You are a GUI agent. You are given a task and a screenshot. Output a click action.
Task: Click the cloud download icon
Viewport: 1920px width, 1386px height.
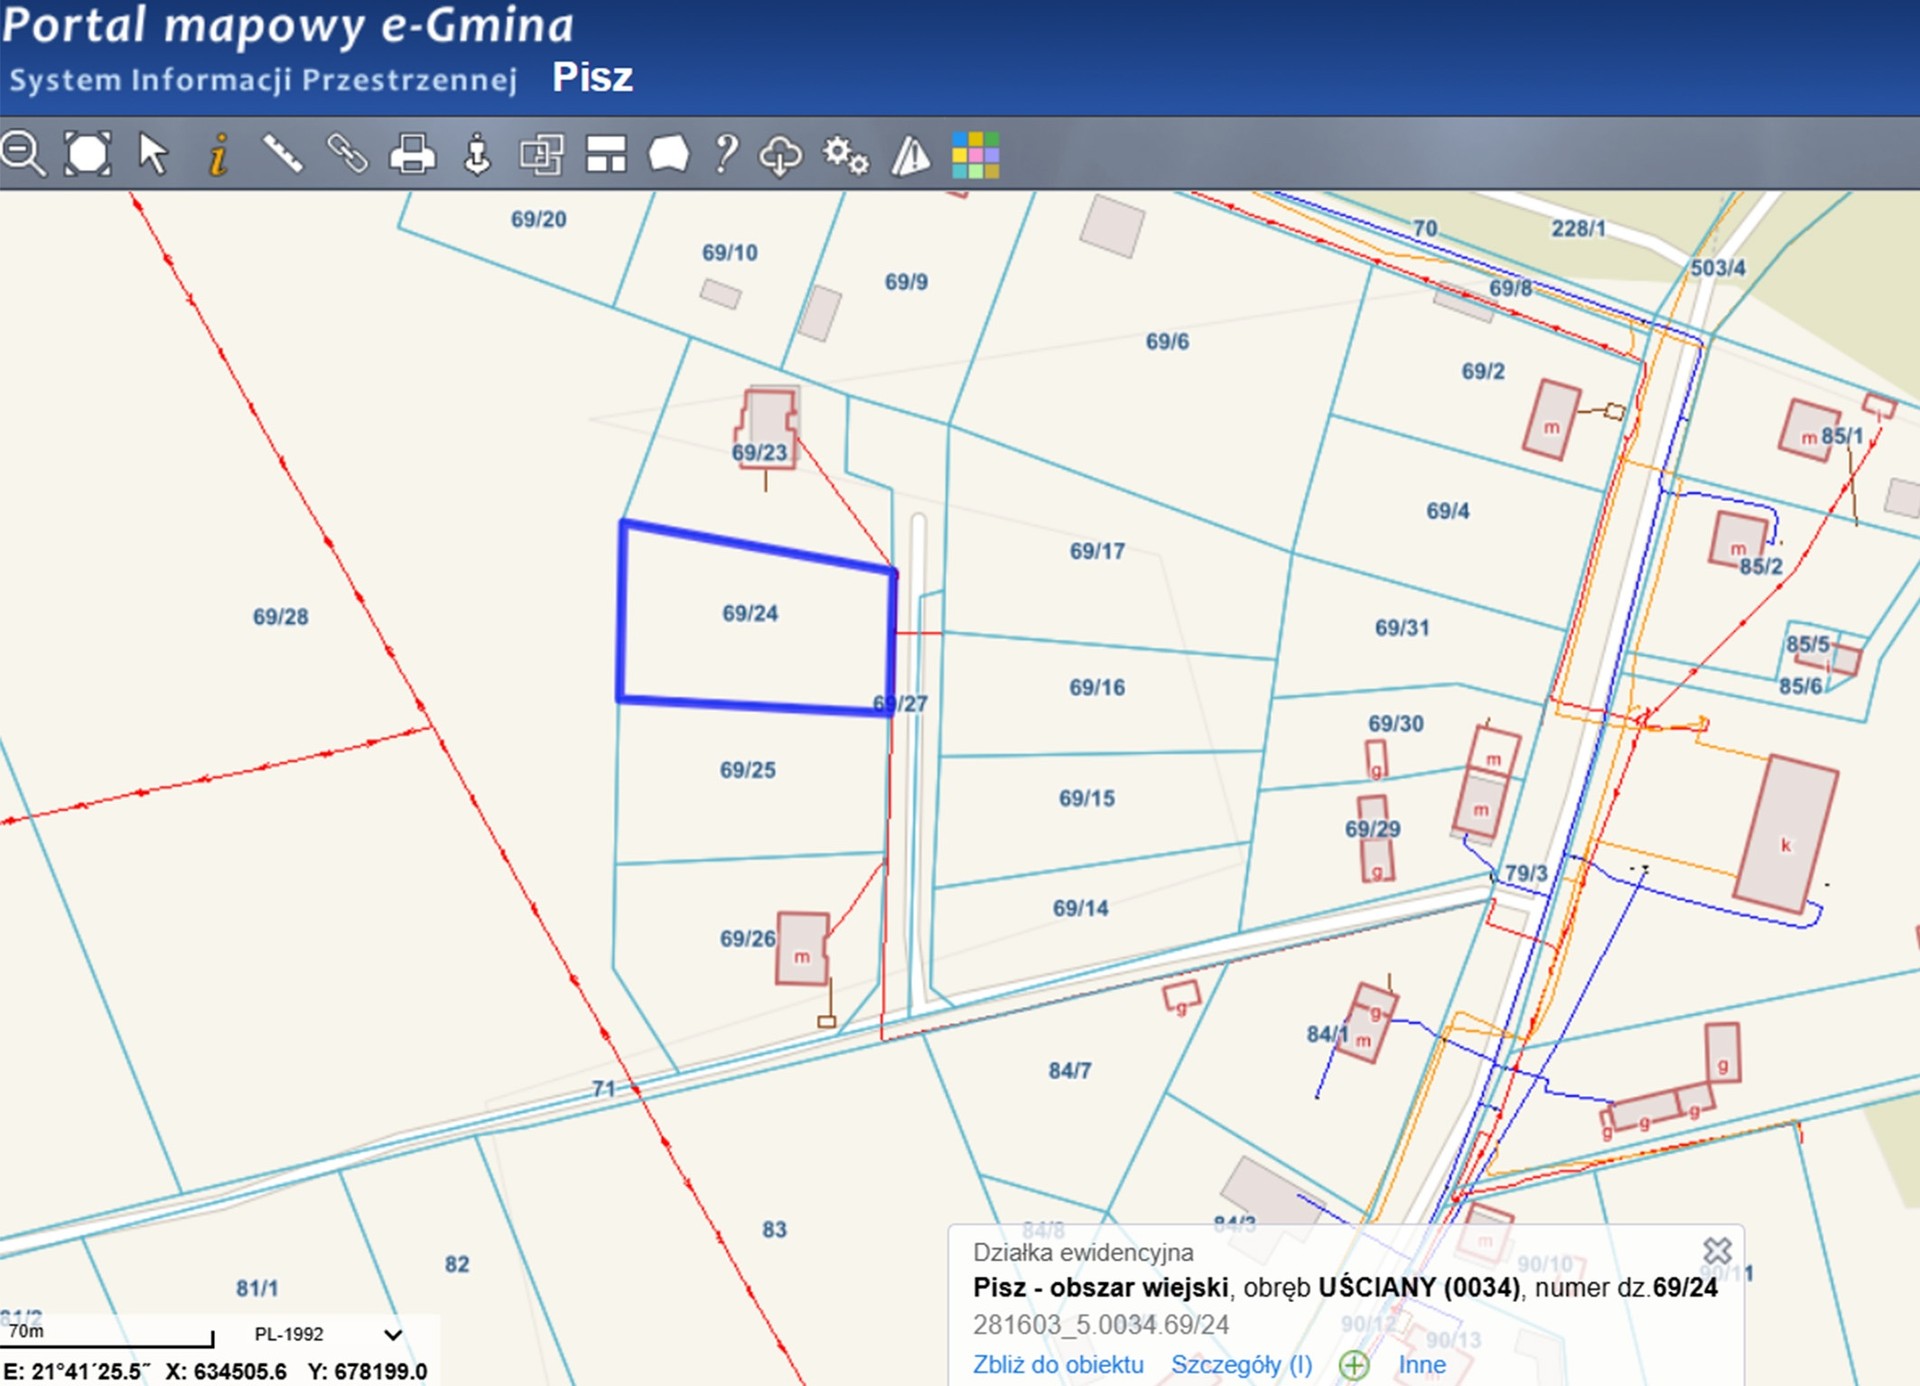(781, 155)
